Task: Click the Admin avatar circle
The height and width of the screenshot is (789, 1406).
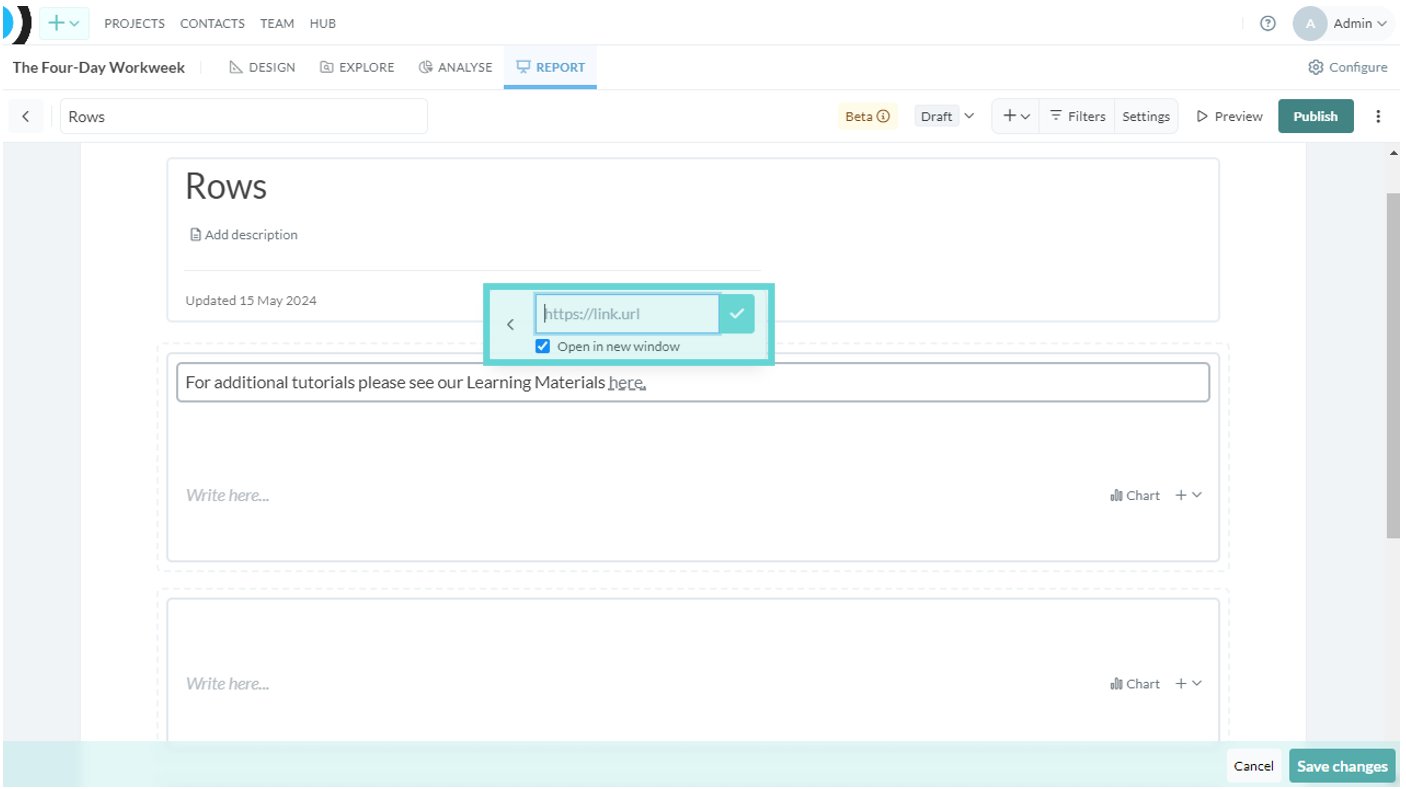Action: (1310, 23)
